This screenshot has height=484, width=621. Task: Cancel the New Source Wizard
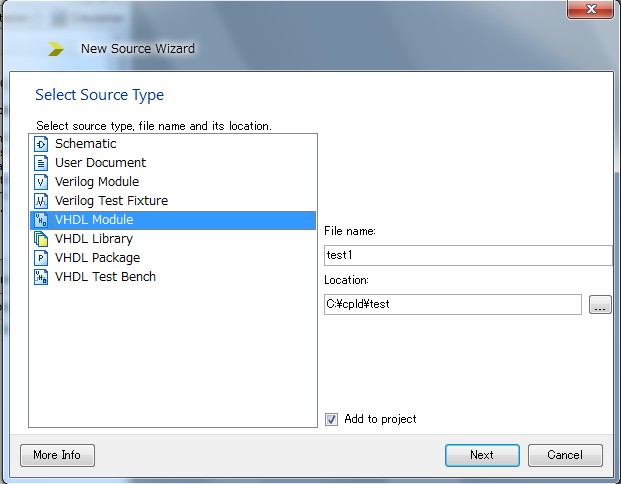(565, 455)
